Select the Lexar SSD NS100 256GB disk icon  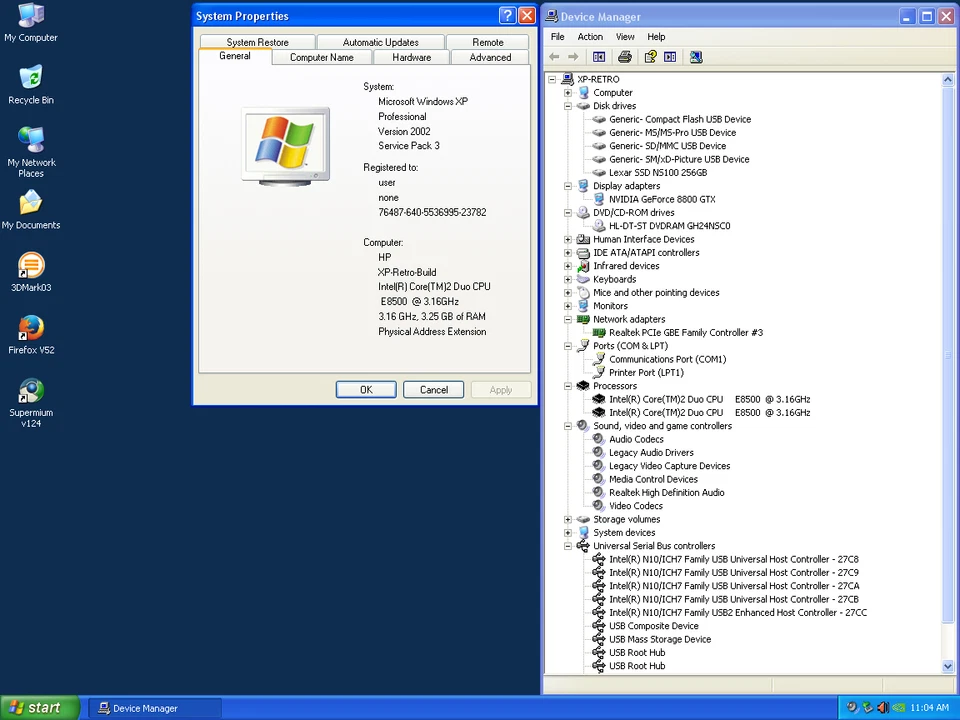coord(599,172)
